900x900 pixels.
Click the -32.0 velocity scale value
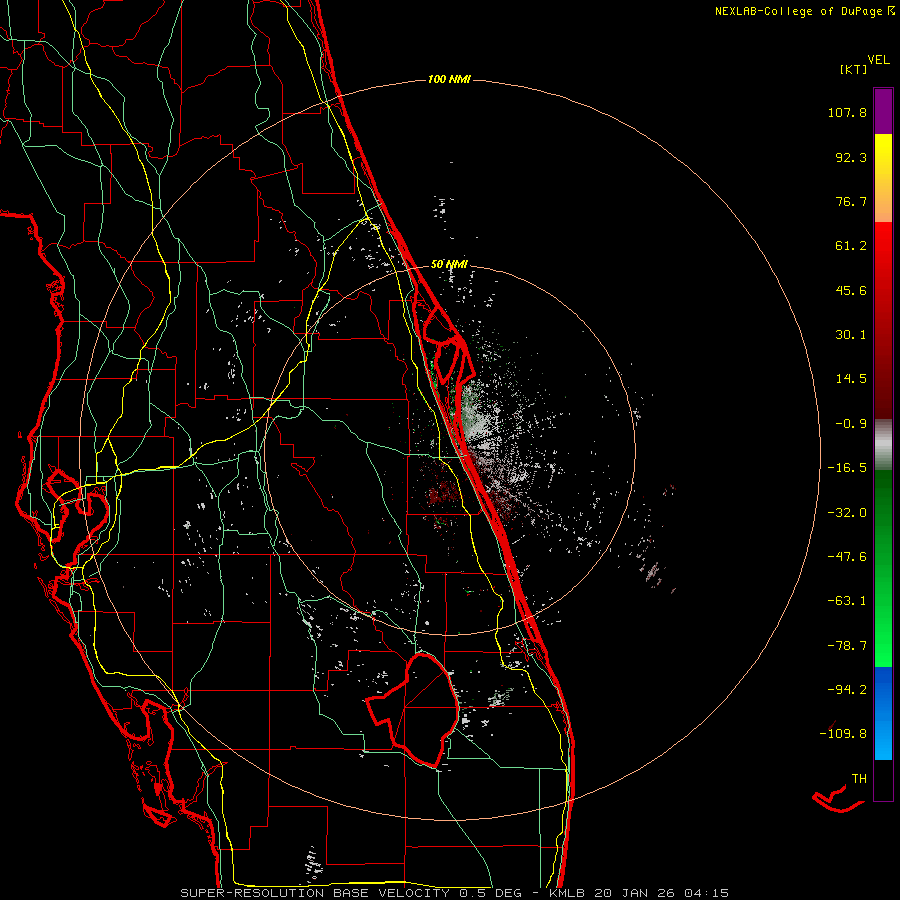pos(847,513)
